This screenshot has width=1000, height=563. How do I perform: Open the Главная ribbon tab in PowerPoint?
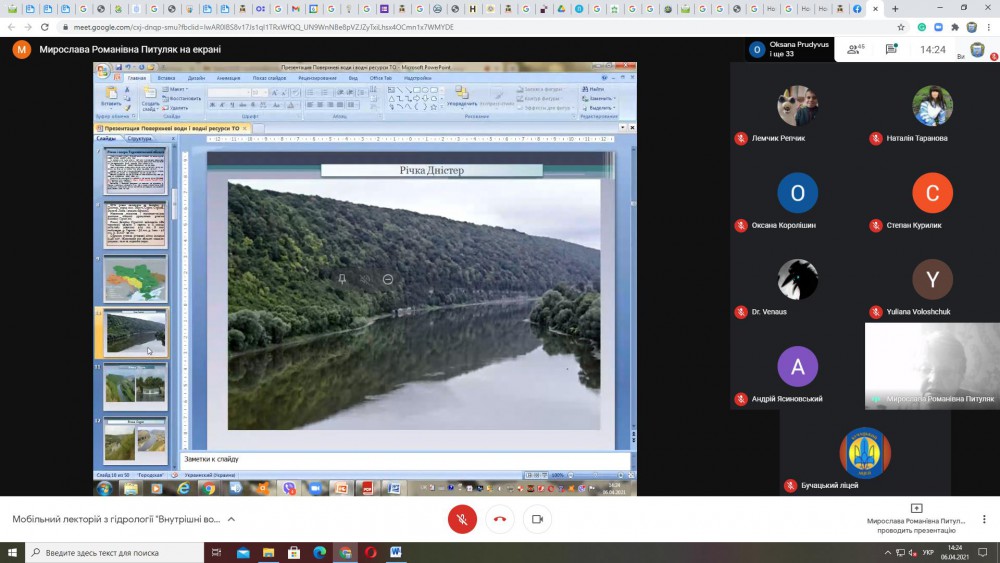(x=136, y=78)
